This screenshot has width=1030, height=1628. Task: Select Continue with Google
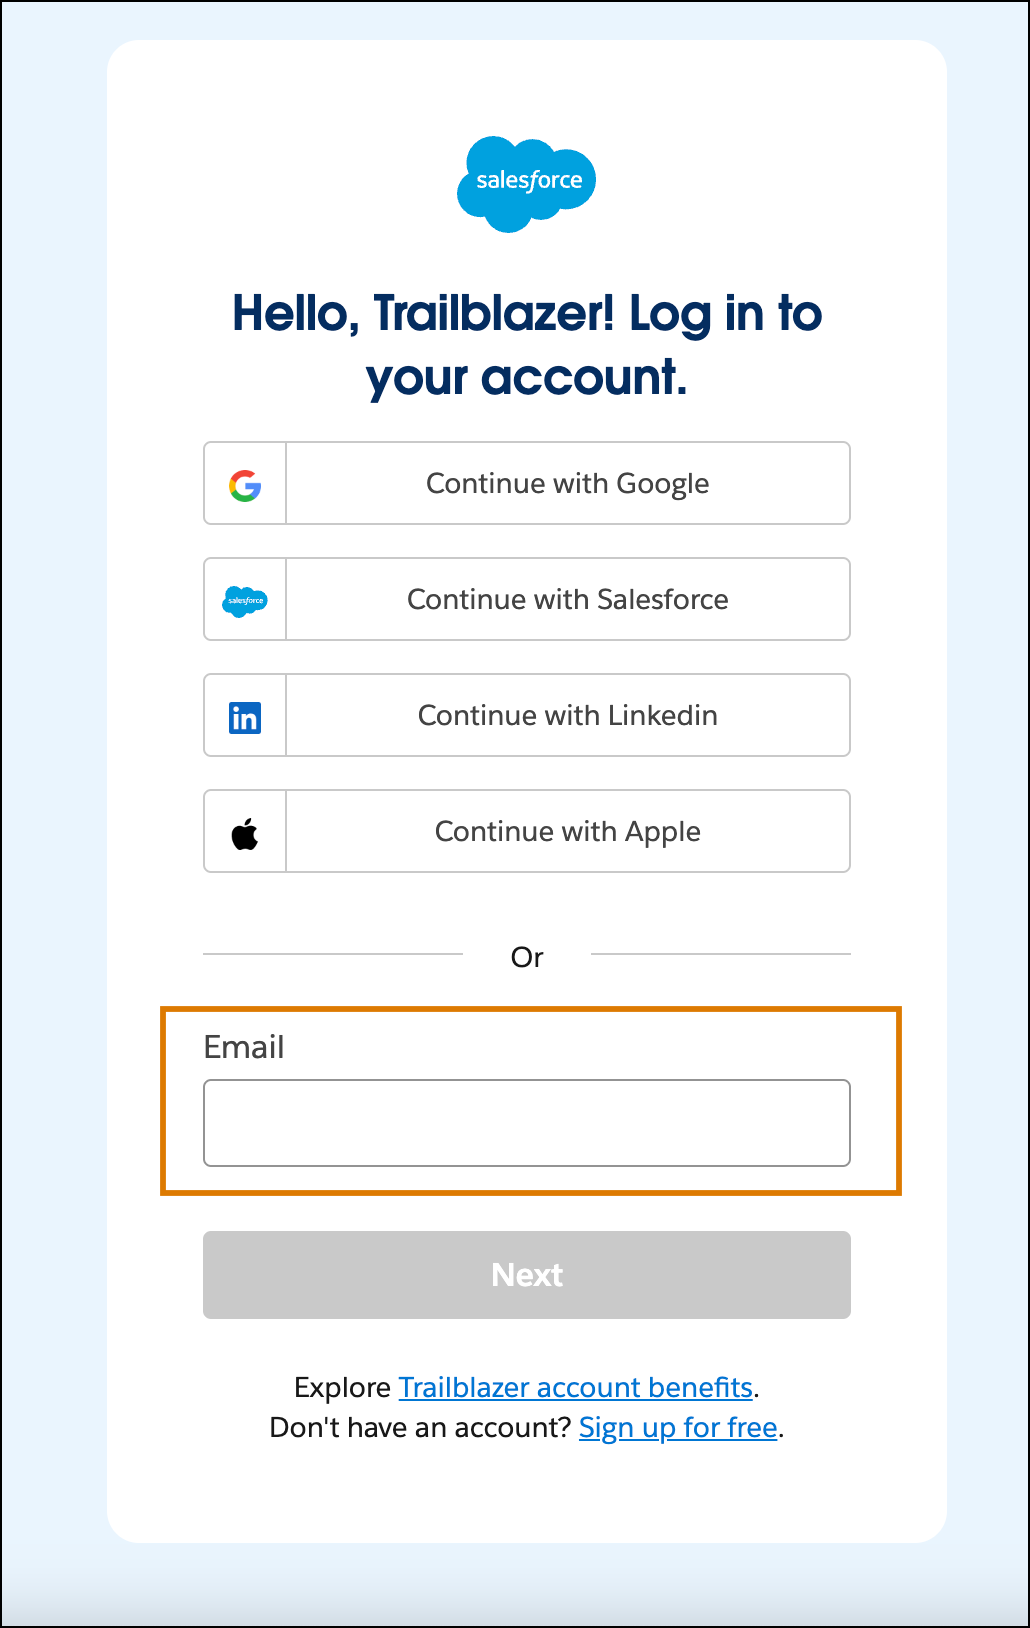click(x=567, y=484)
